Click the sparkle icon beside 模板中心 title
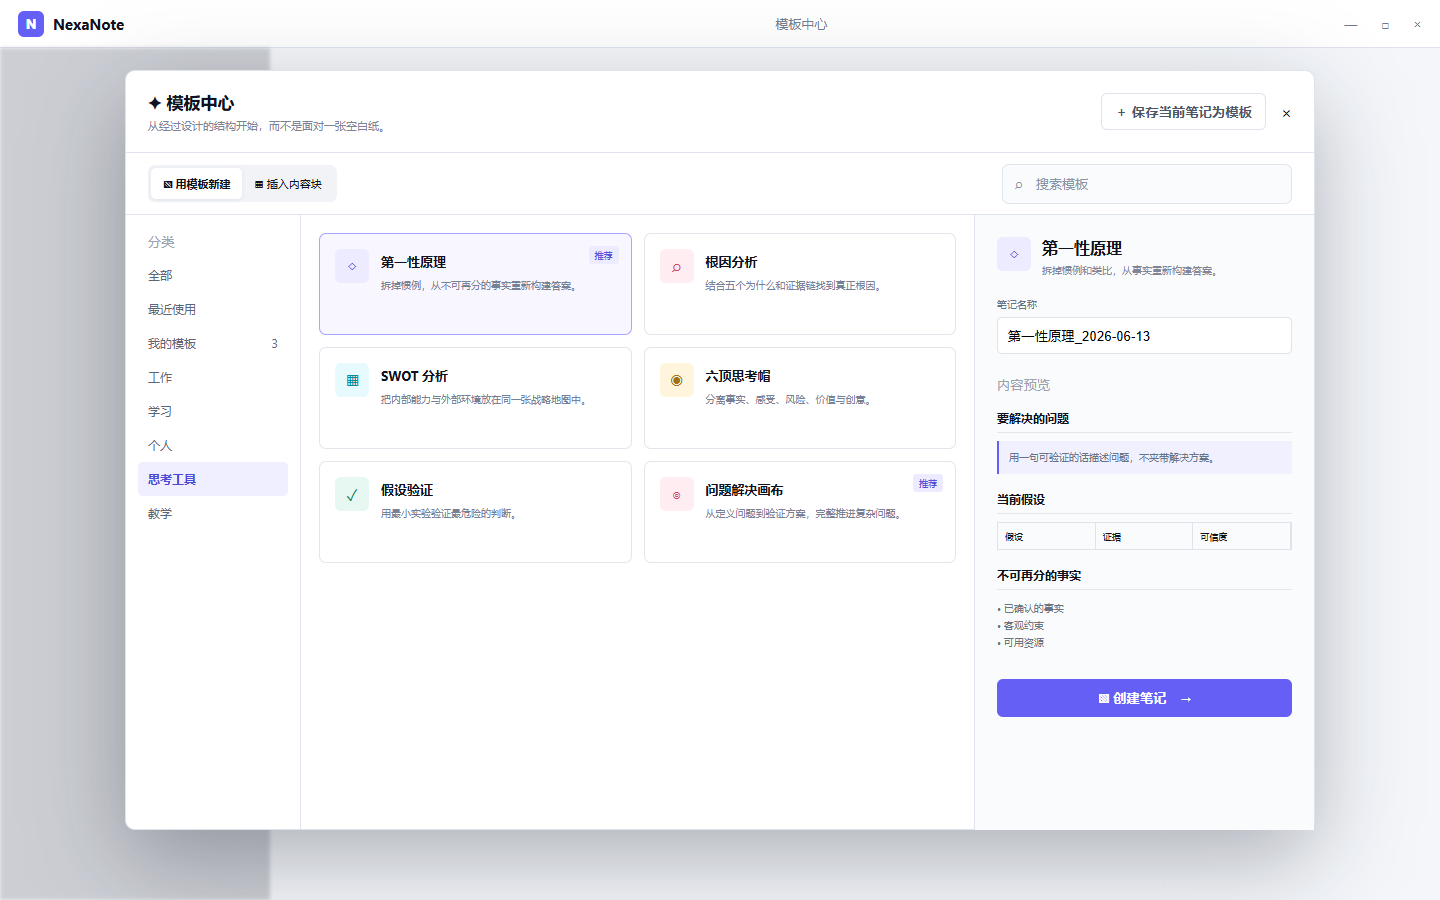 click(x=155, y=103)
